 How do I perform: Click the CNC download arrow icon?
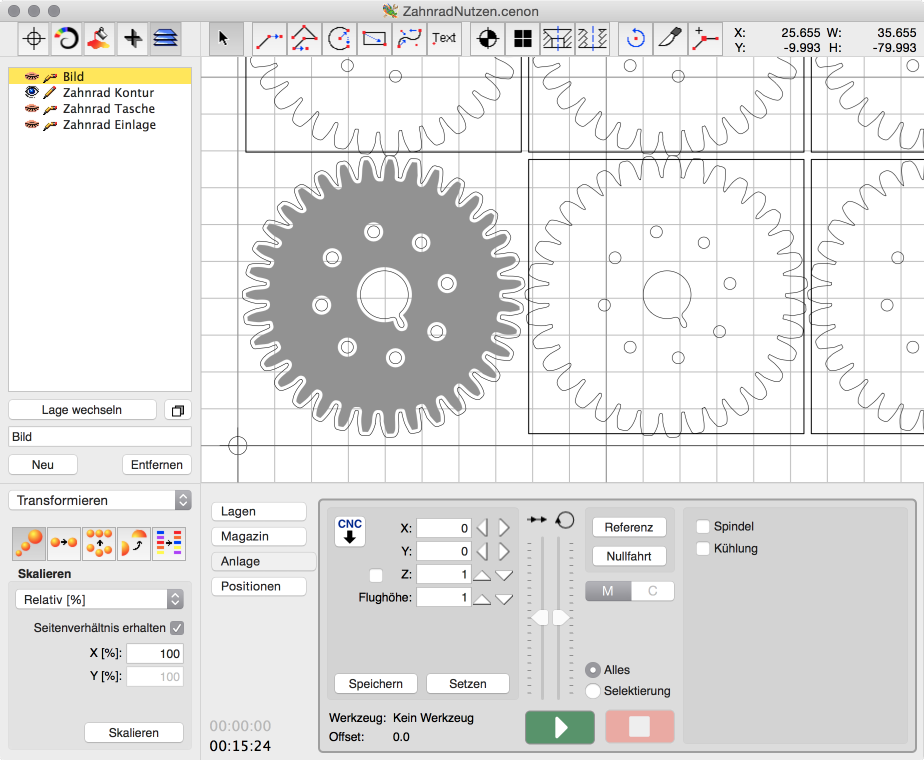click(350, 531)
